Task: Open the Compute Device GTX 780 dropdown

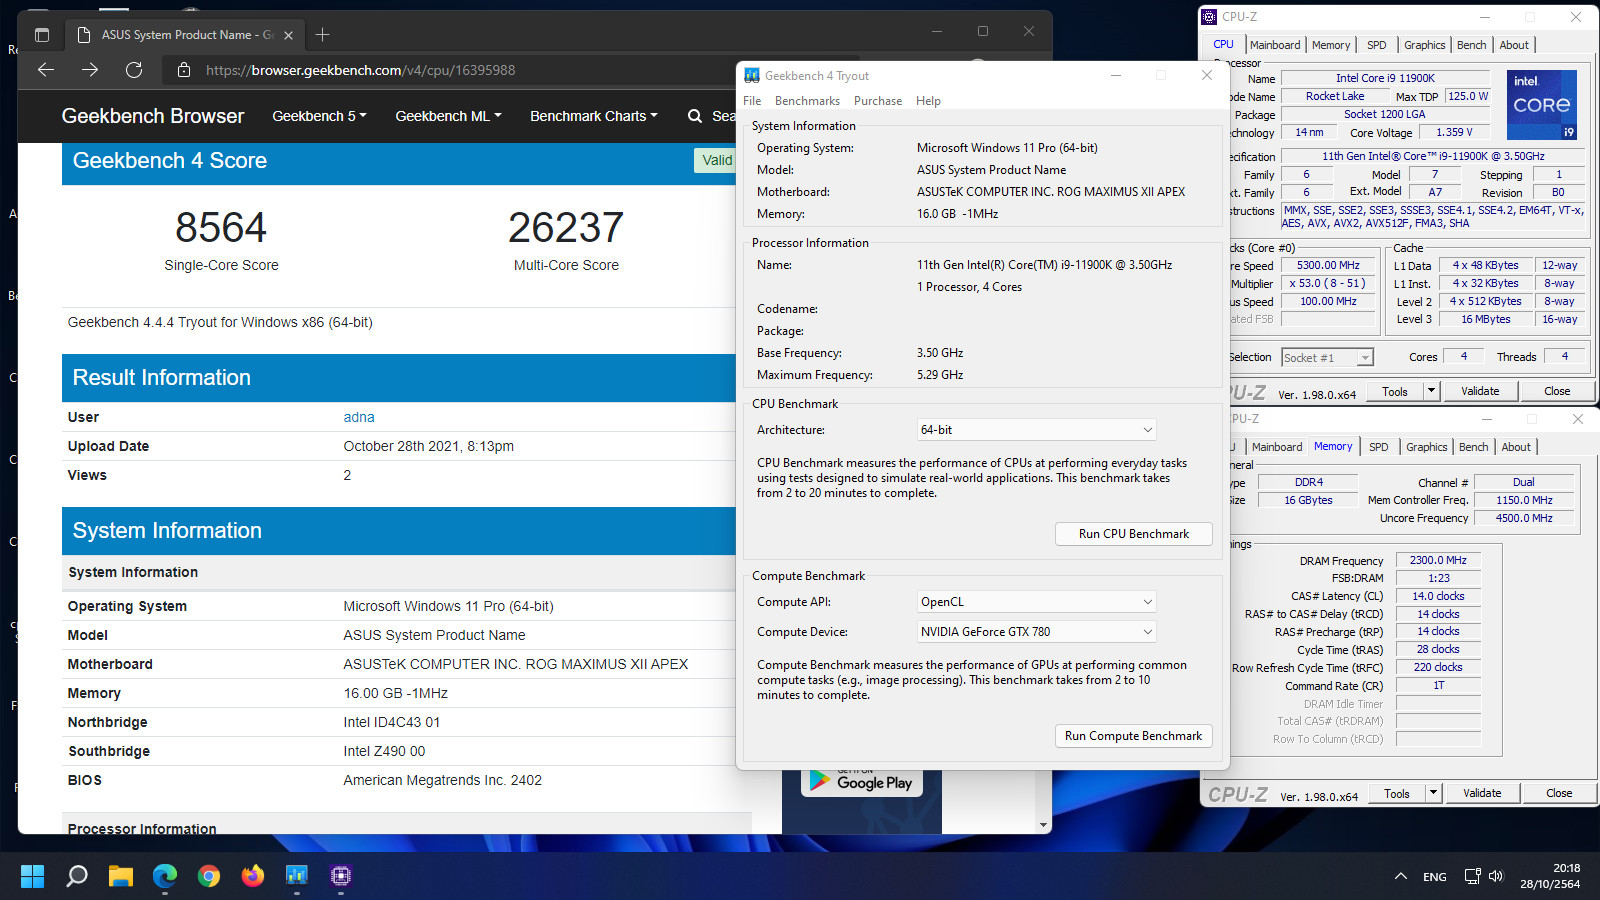Action: click(1037, 632)
